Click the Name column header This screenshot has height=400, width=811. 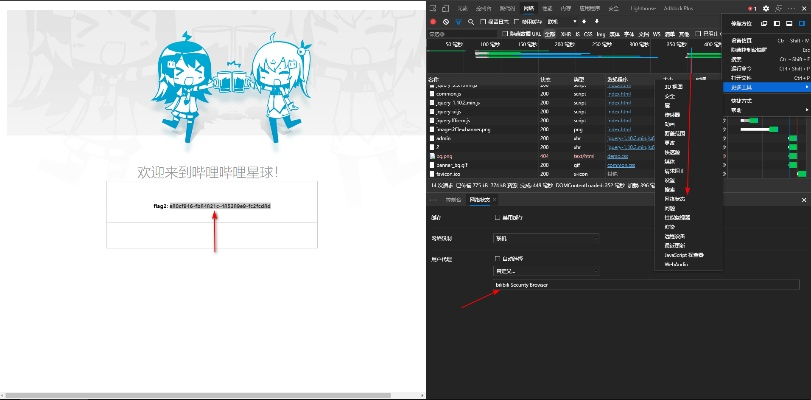click(483, 79)
